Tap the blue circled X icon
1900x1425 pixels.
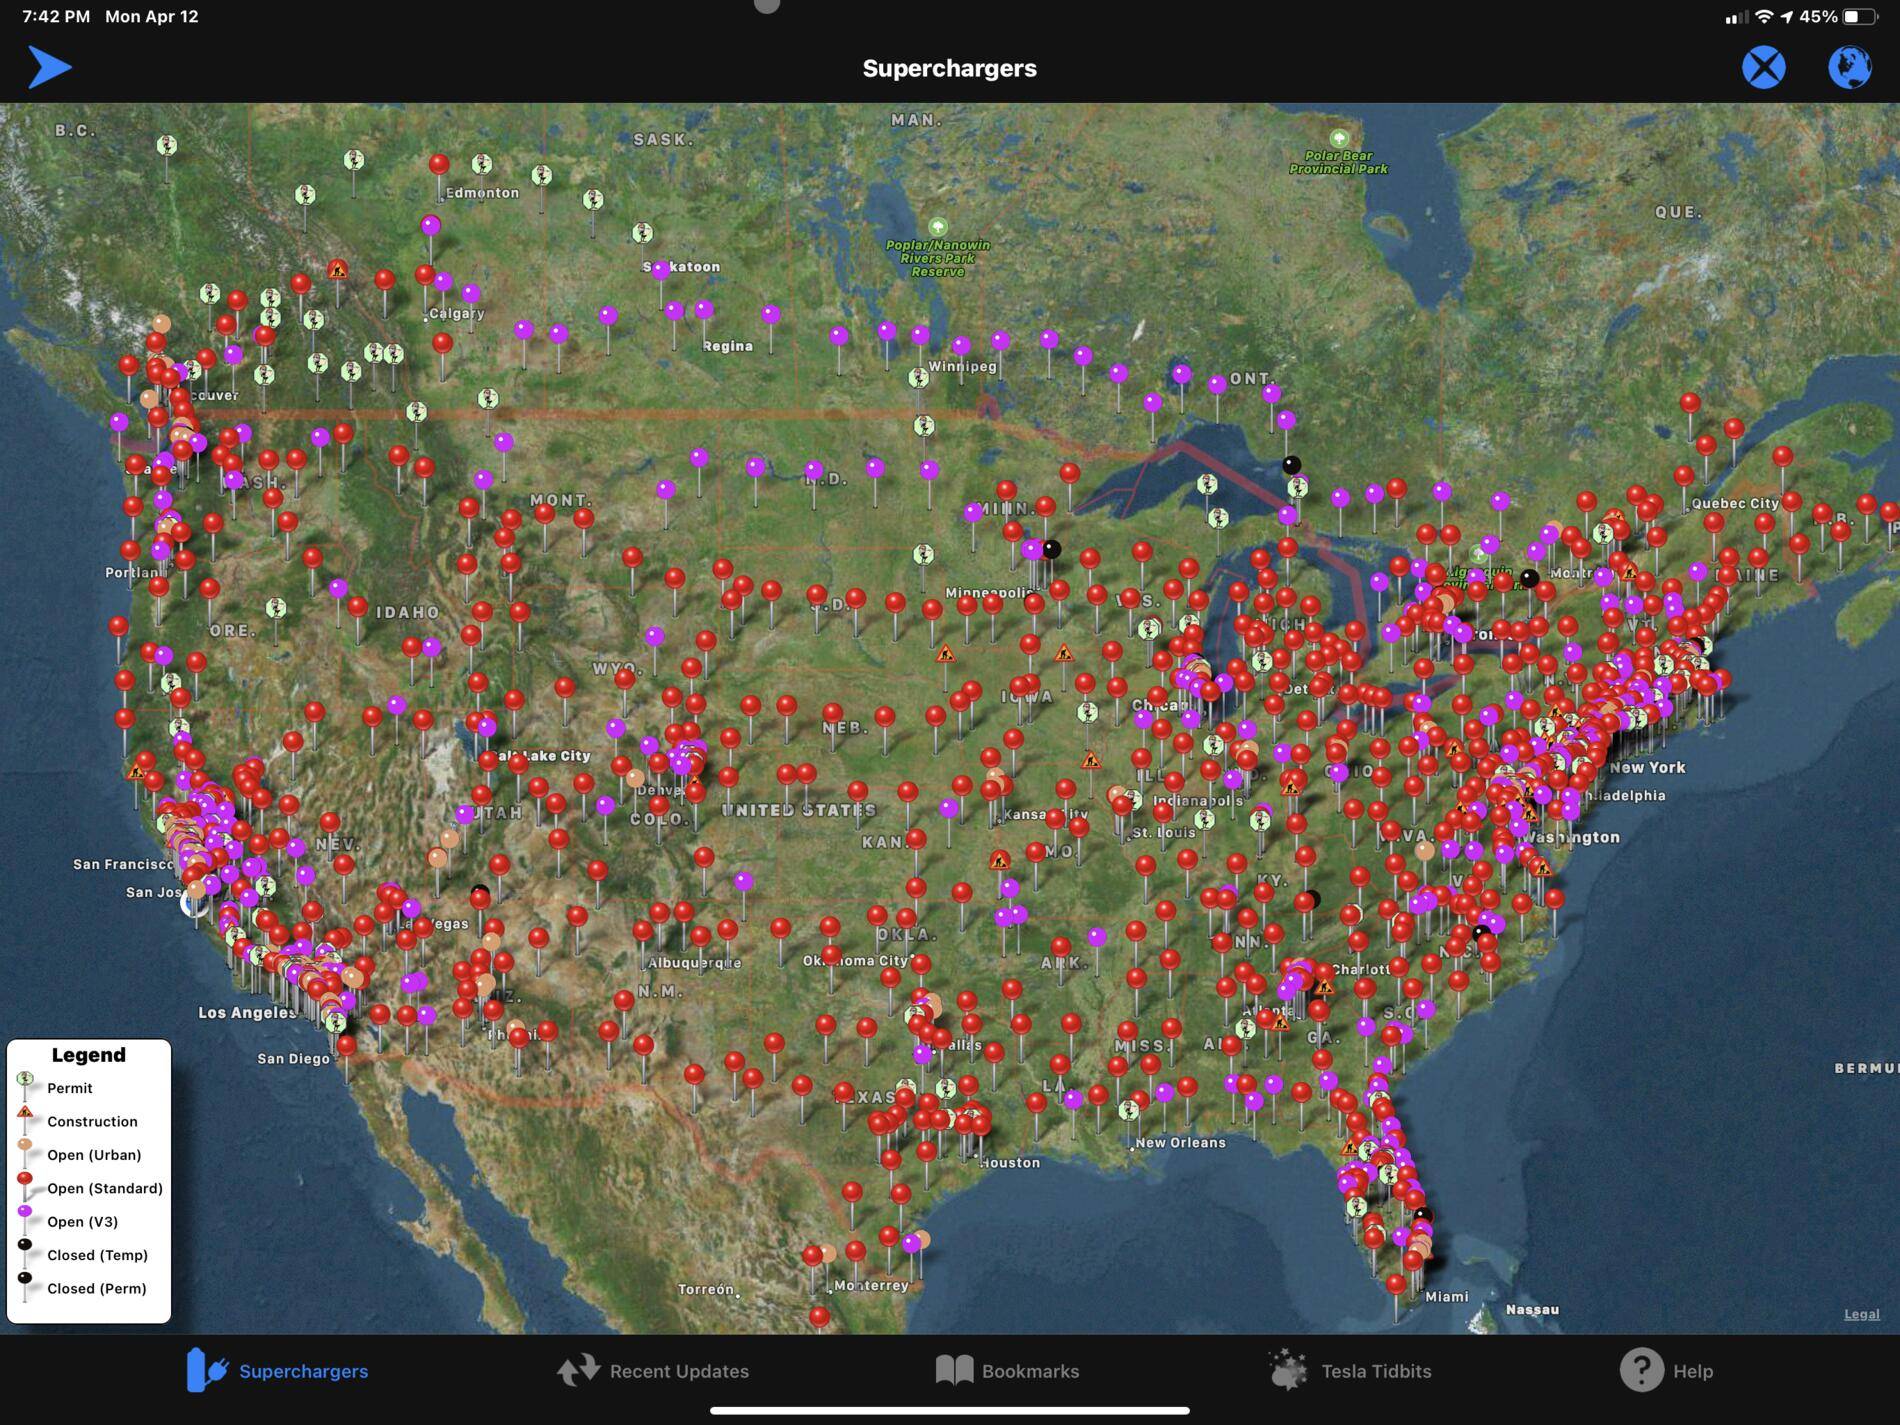(1763, 67)
